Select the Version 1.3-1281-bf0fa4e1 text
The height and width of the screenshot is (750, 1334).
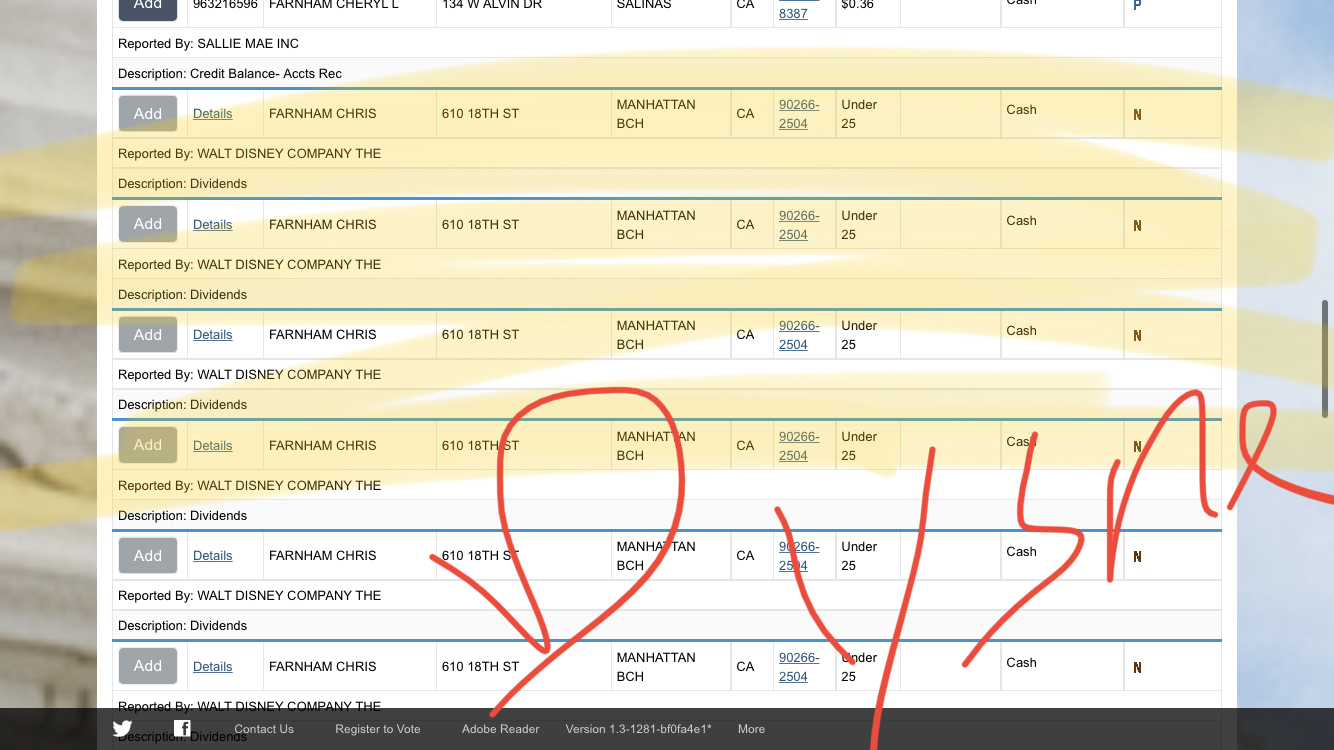coord(638,729)
